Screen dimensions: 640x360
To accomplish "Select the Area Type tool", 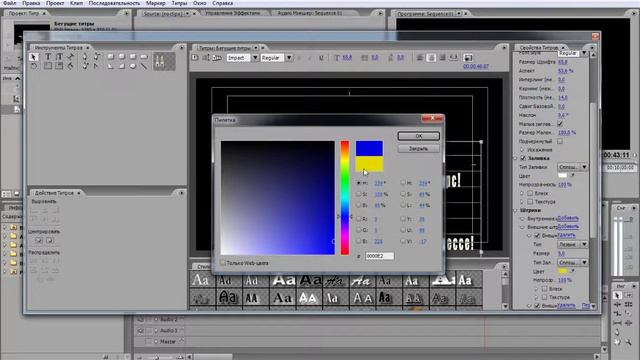I will point(48,65).
